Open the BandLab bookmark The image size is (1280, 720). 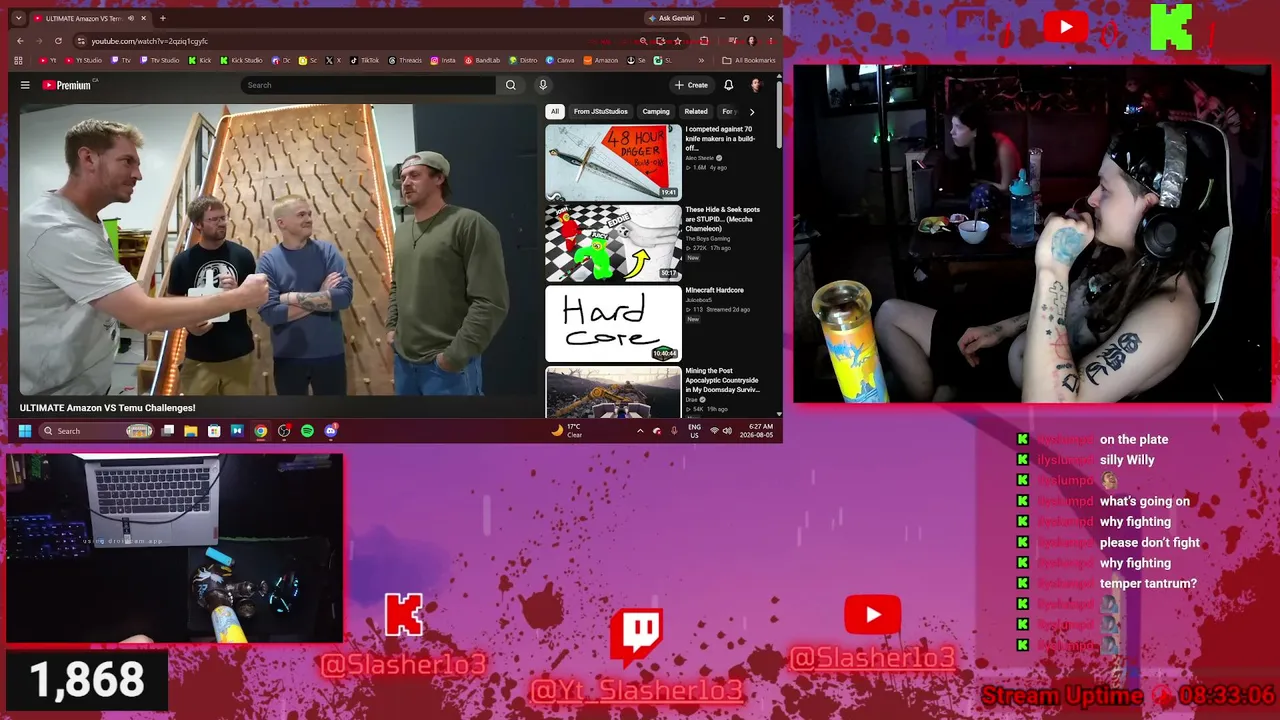click(x=483, y=60)
